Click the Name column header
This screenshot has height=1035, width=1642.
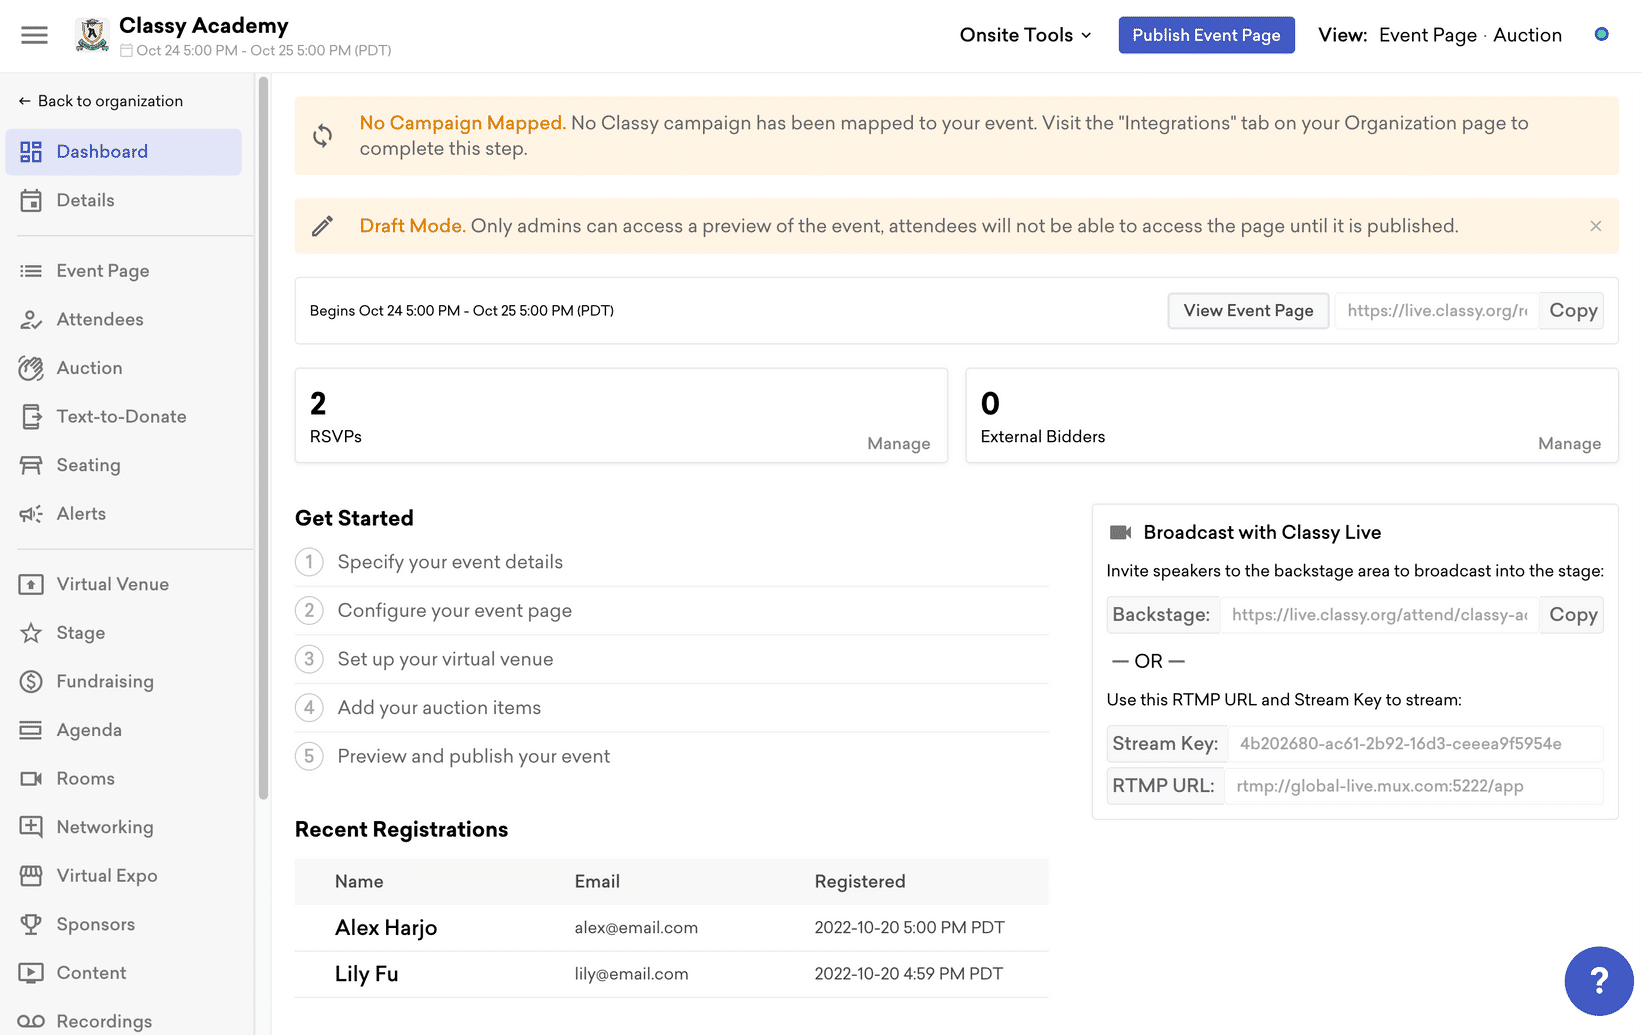(x=359, y=882)
